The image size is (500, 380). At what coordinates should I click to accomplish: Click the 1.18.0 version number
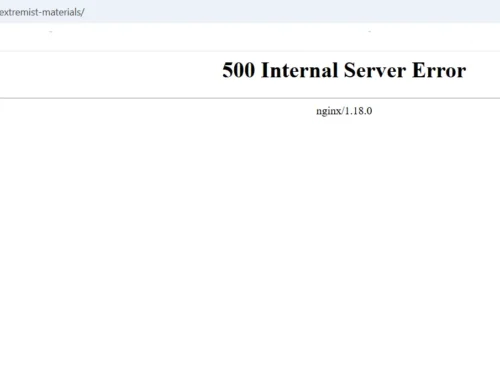pos(358,111)
